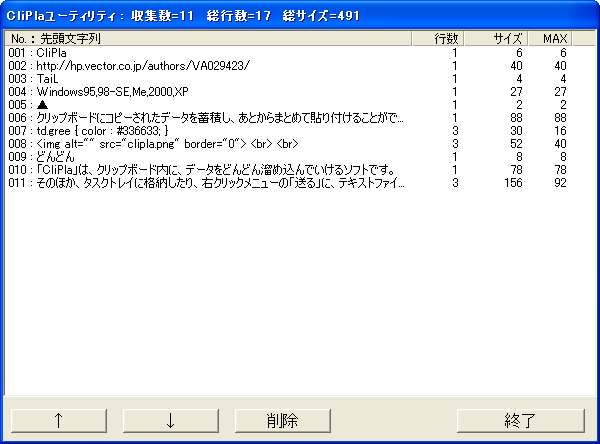Click size value 52 in row 008
The height and width of the screenshot is (444, 600).
[x=516, y=144]
